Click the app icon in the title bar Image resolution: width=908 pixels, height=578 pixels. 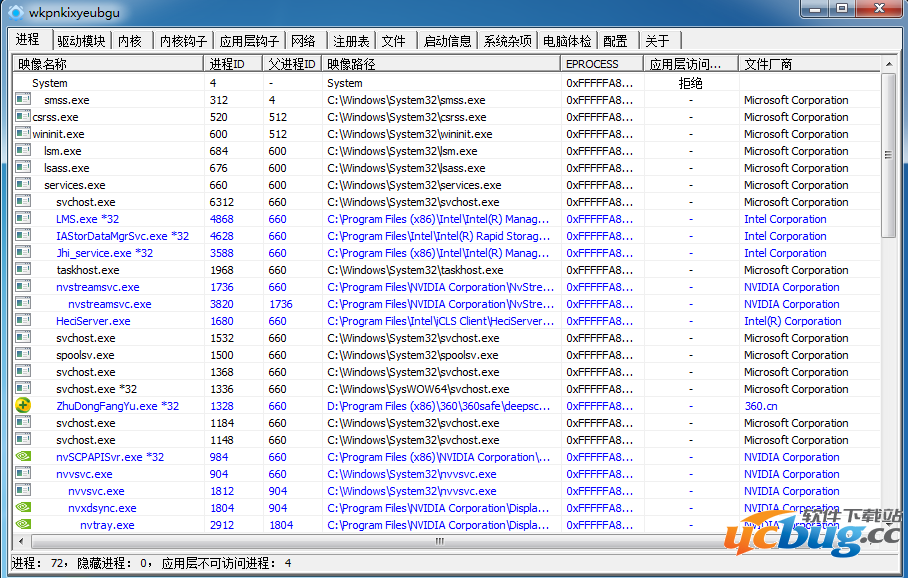click(x=16, y=12)
